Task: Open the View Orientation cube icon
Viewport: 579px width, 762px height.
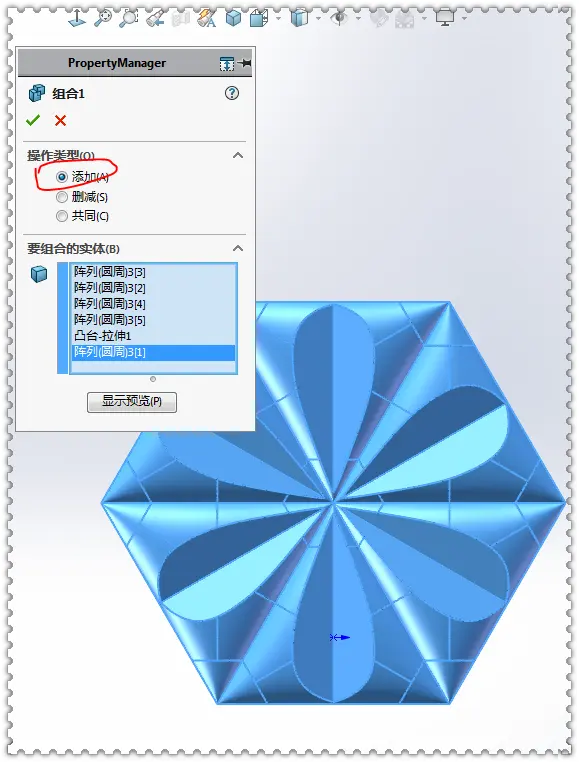Action: [x=260, y=18]
